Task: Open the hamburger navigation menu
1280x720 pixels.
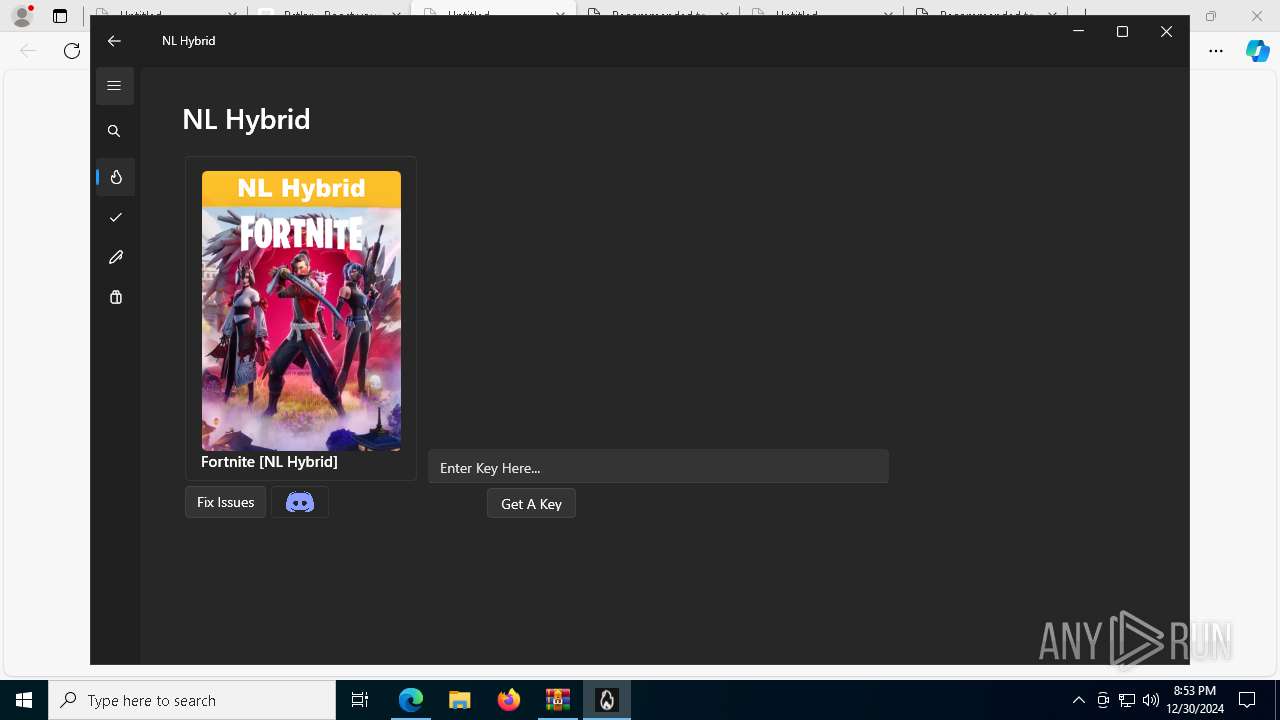Action: pos(114,86)
